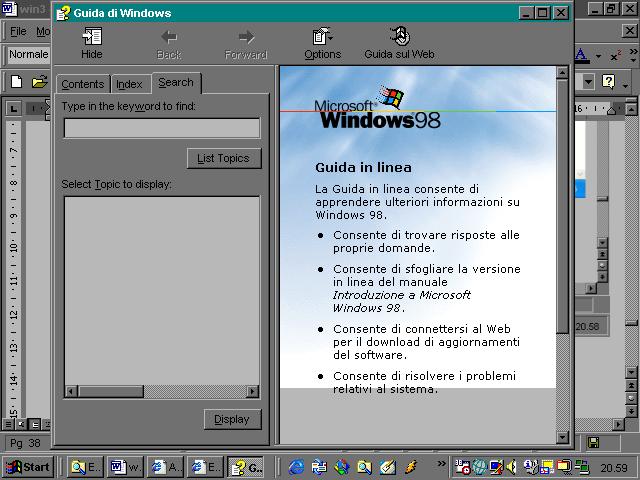Click the 20.59 clock in the taskbar
Image resolution: width=640 pixels, height=480 pixels.
click(x=613, y=468)
